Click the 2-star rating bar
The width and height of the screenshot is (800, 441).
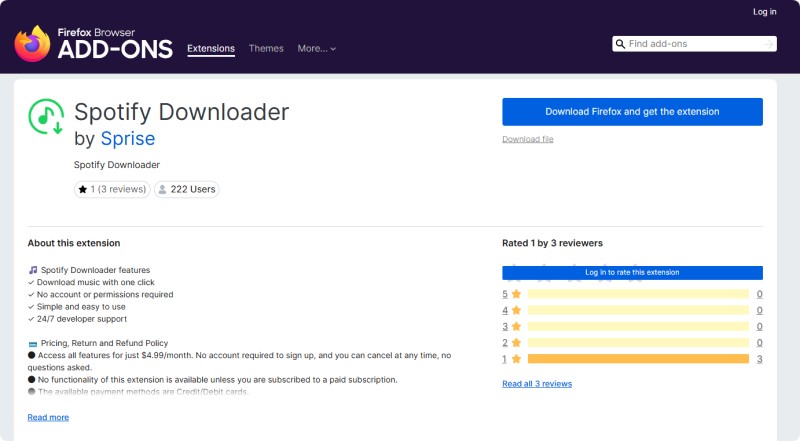point(638,342)
